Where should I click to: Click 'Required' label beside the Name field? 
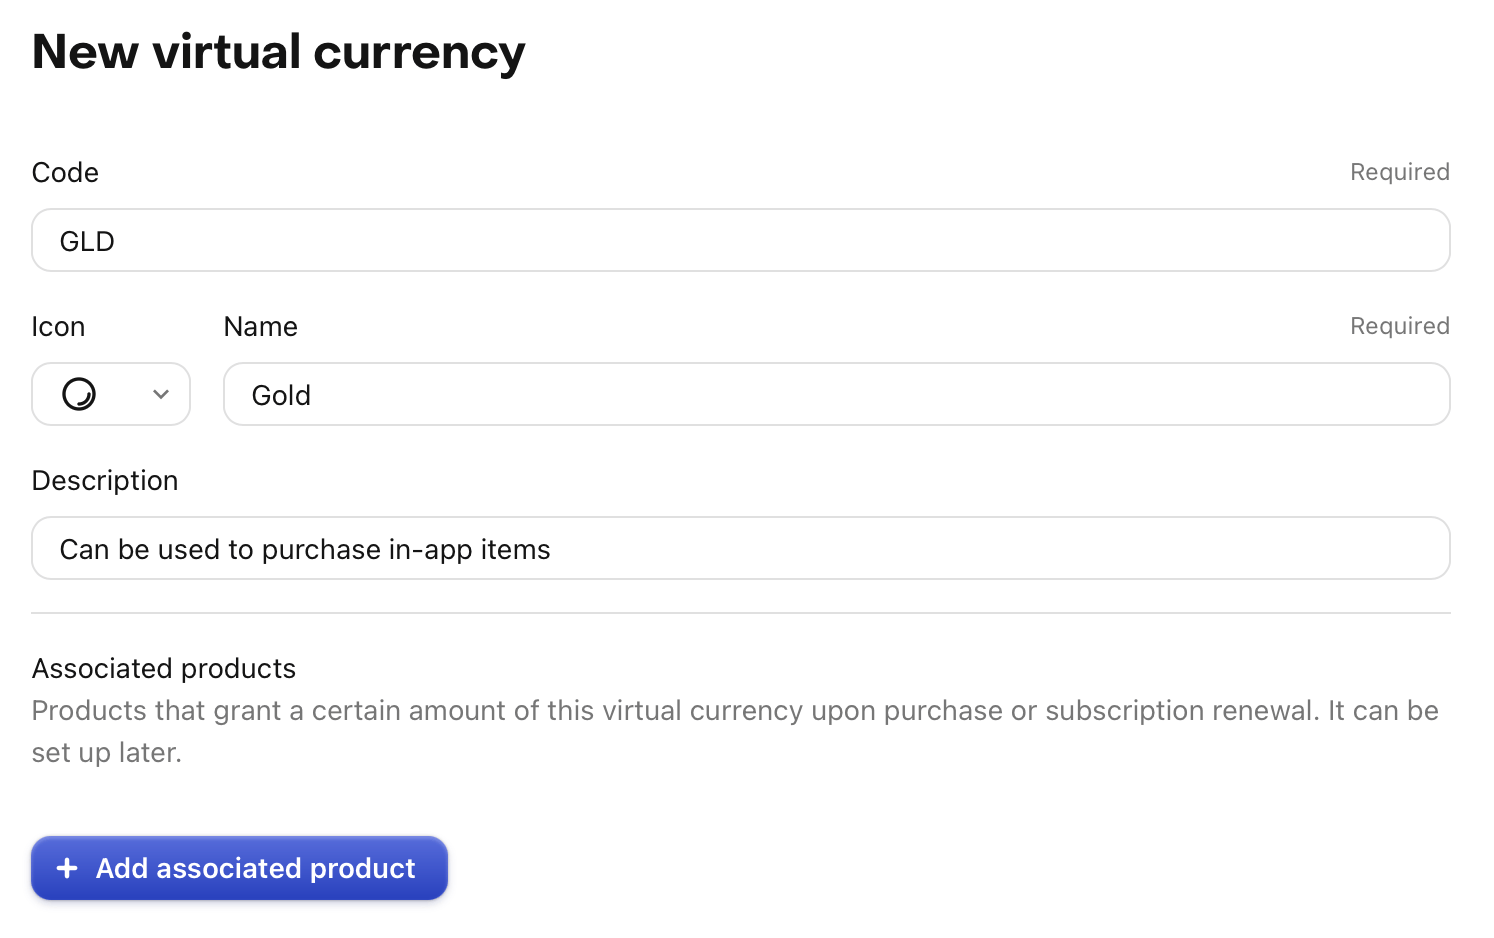1399,326
